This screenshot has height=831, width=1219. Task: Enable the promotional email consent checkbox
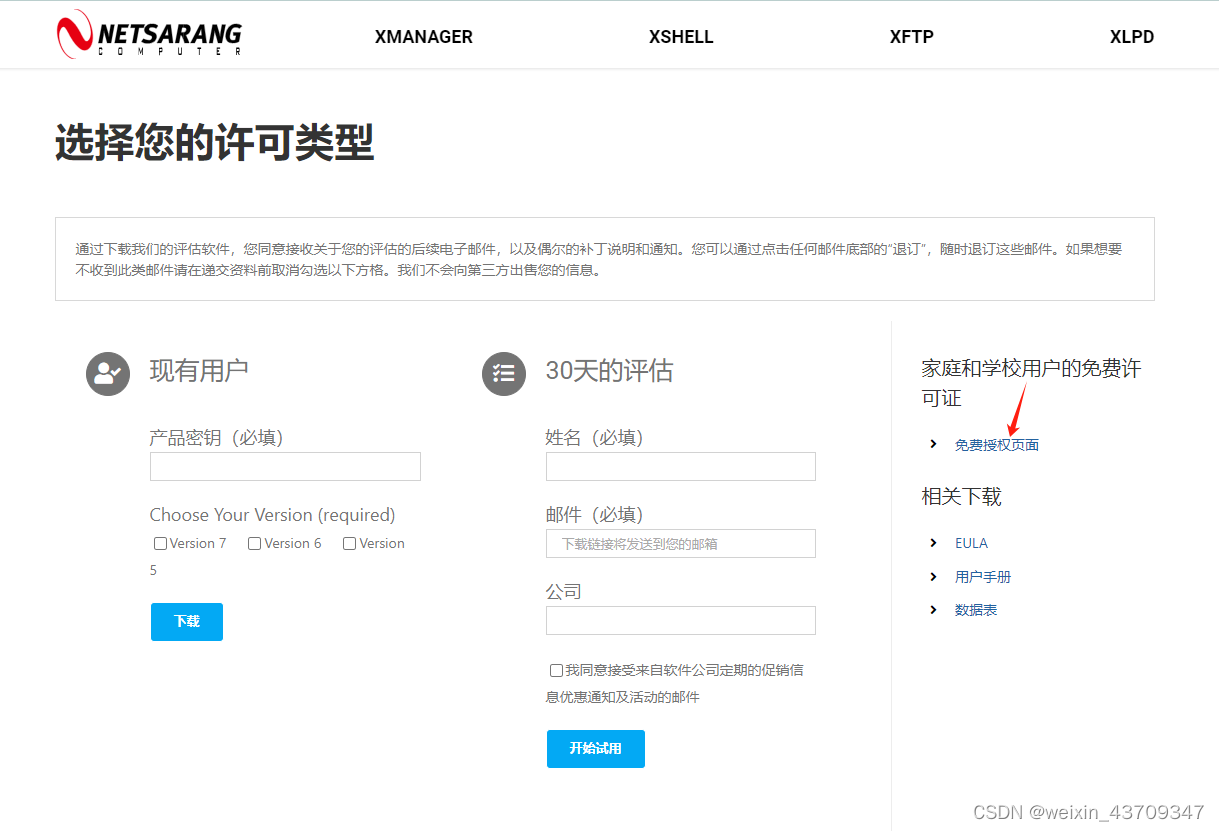tap(556, 670)
